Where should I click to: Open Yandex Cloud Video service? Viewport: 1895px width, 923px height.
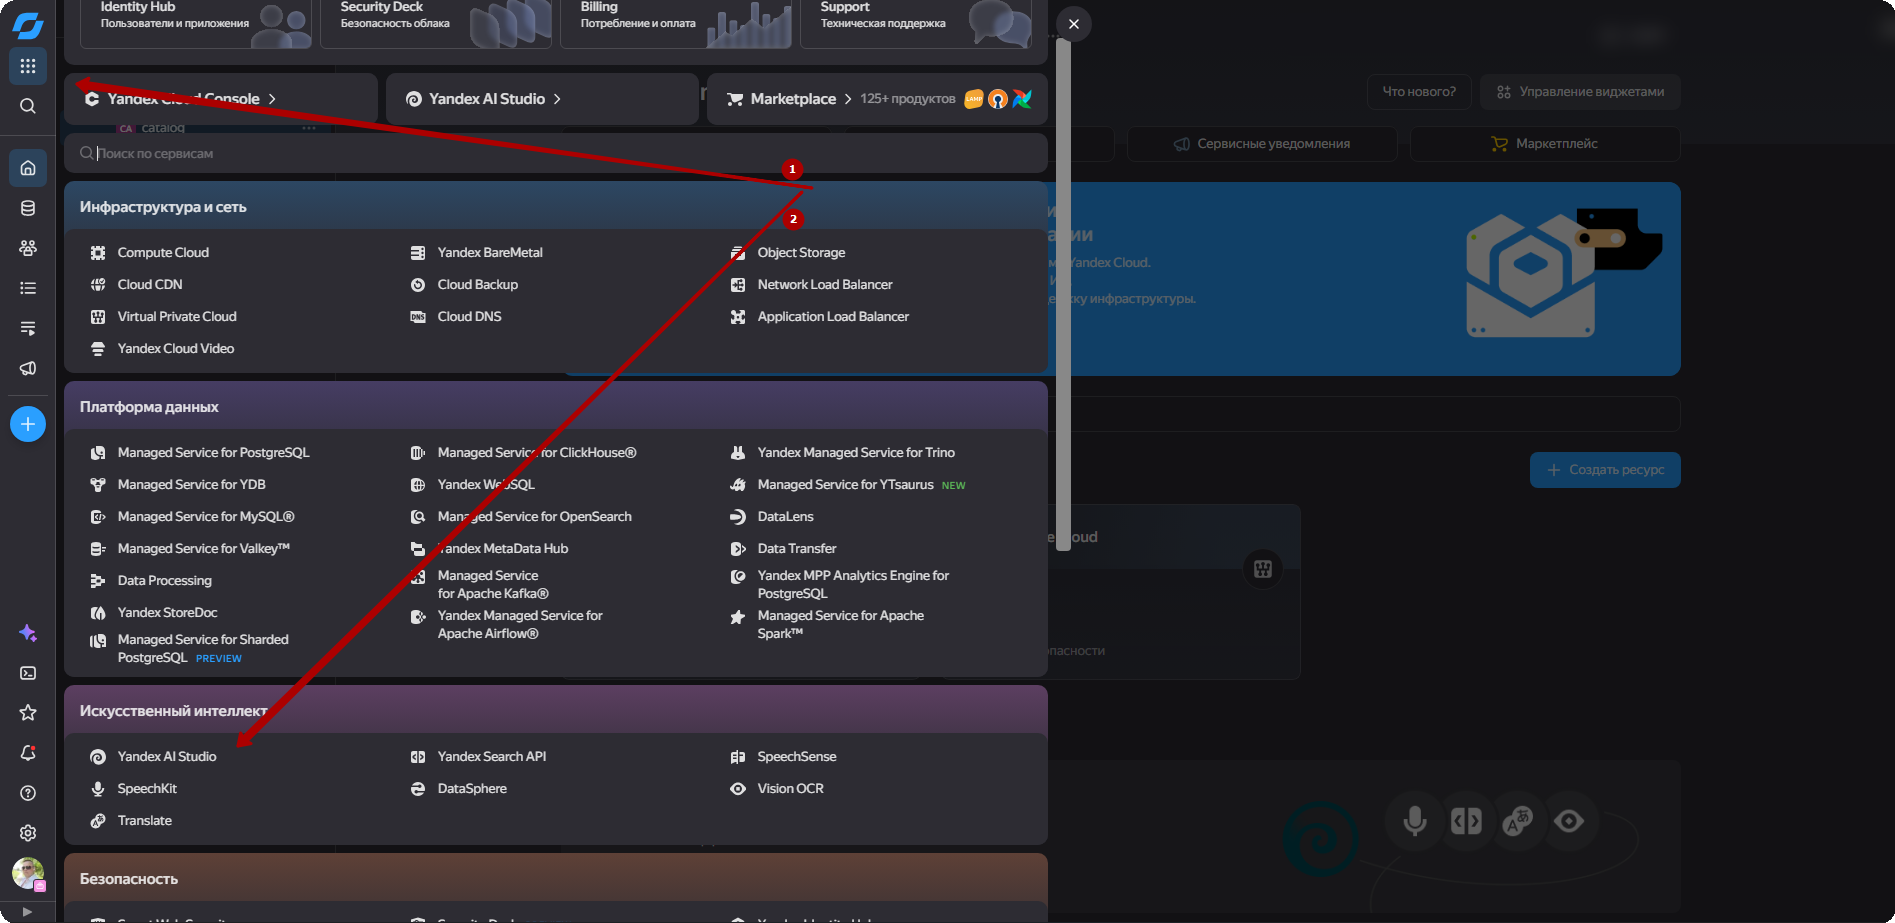click(x=176, y=349)
